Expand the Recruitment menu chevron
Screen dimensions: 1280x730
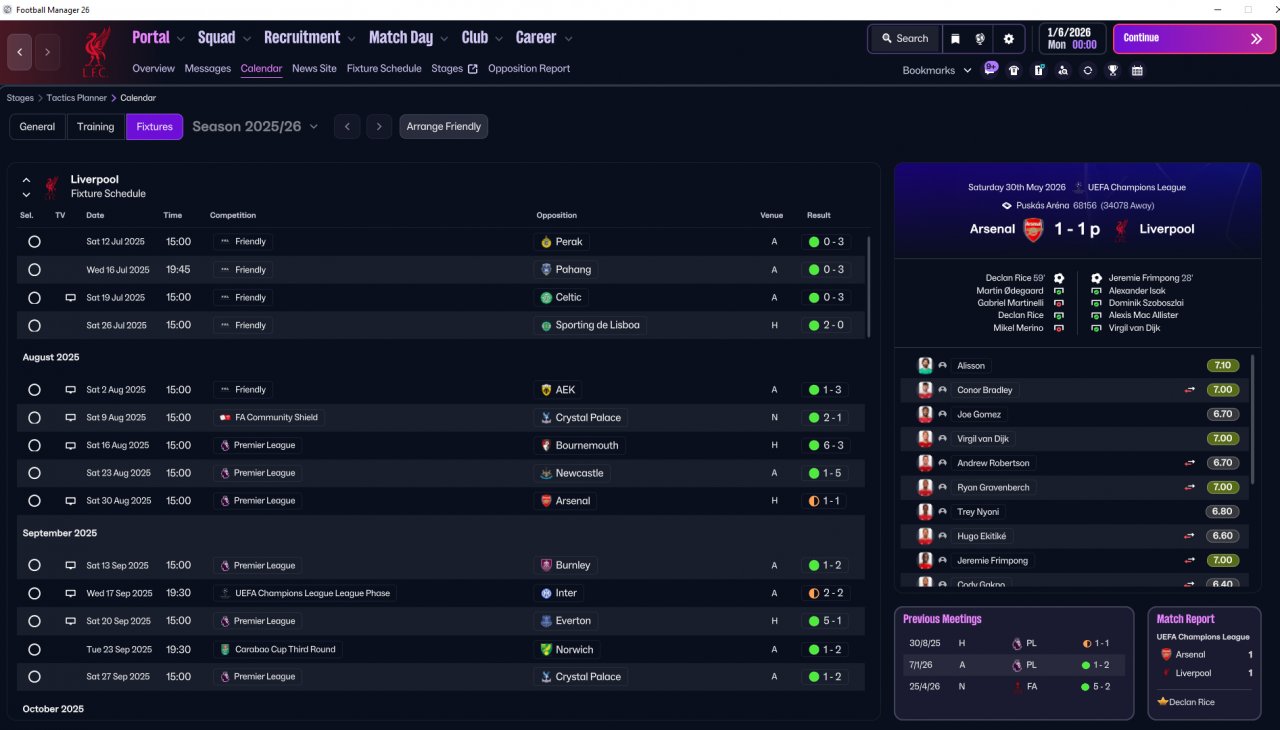351,39
